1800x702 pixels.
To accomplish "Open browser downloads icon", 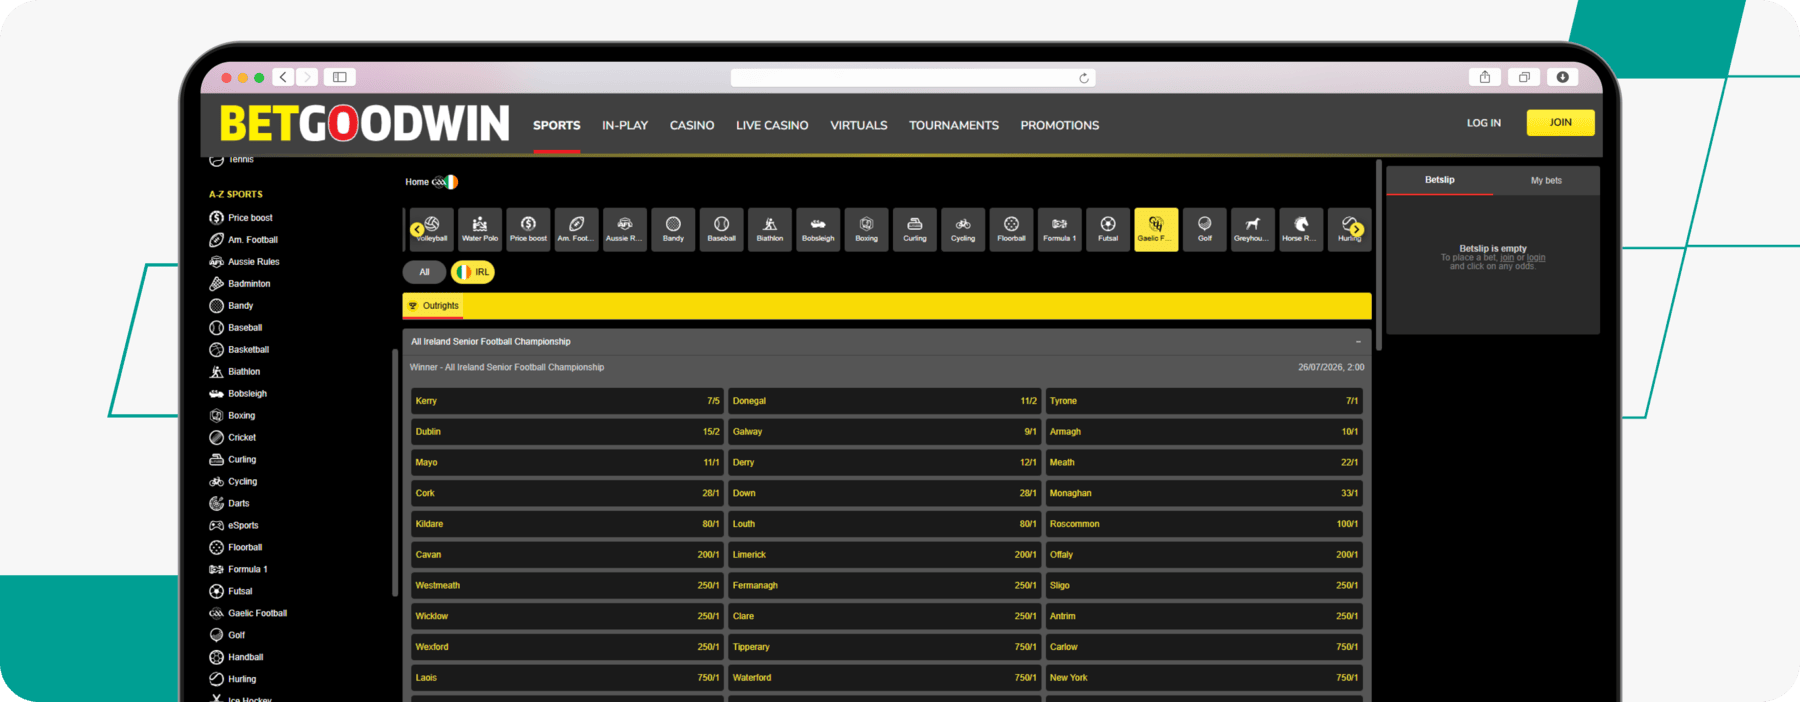I will (1562, 77).
